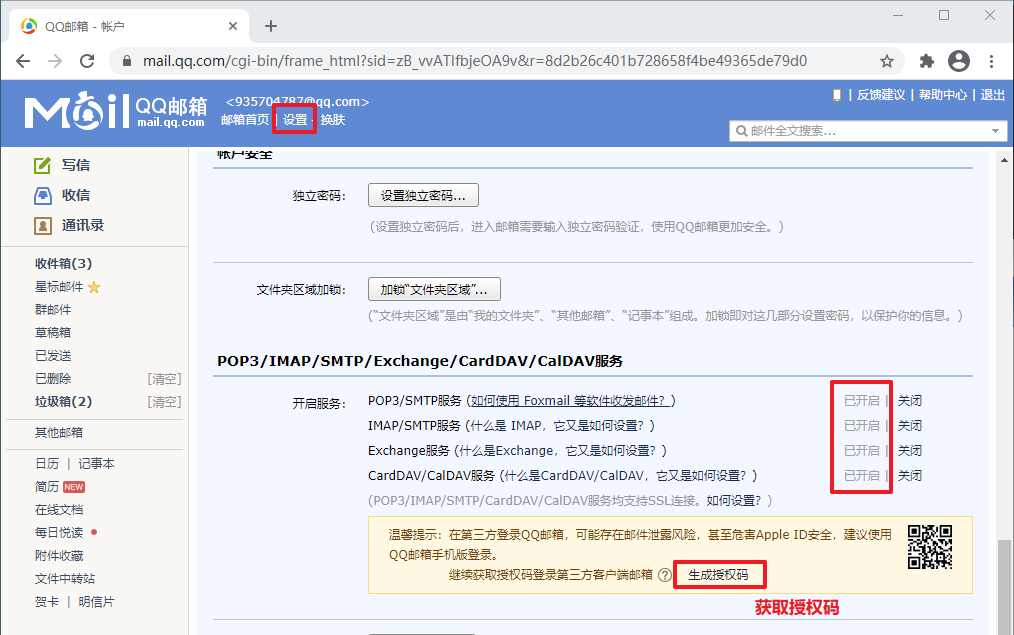The height and width of the screenshot is (635, 1014).
Task: Disable the POP3/SMTP service via 关闭
Action: 910,400
